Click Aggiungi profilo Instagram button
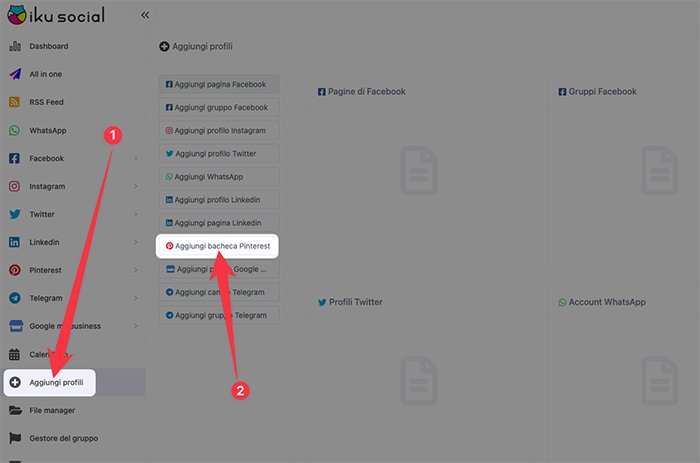Screen dimensions: 700x463 coord(219,131)
